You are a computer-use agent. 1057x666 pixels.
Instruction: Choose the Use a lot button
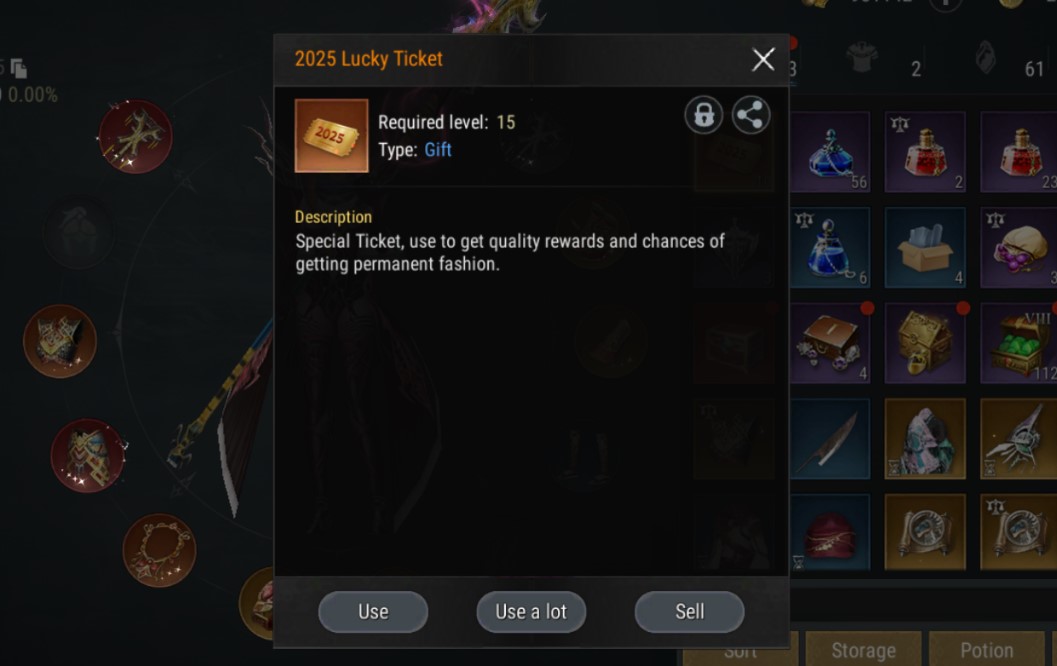[x=531, y=611]
